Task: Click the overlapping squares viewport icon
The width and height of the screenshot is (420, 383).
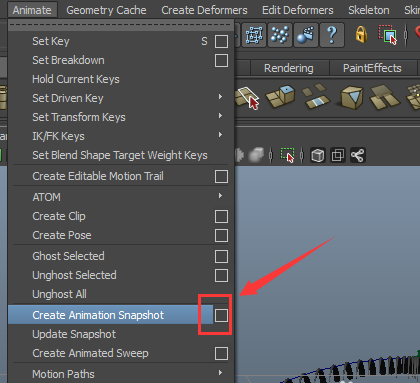Action: point(337,155)
